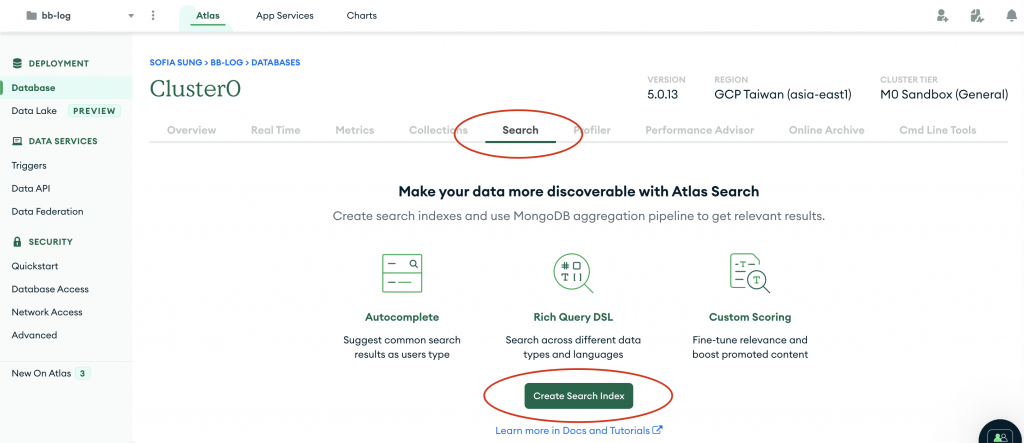Click version 5.0.13 value
1024x443 pixels.
(663, 95)
